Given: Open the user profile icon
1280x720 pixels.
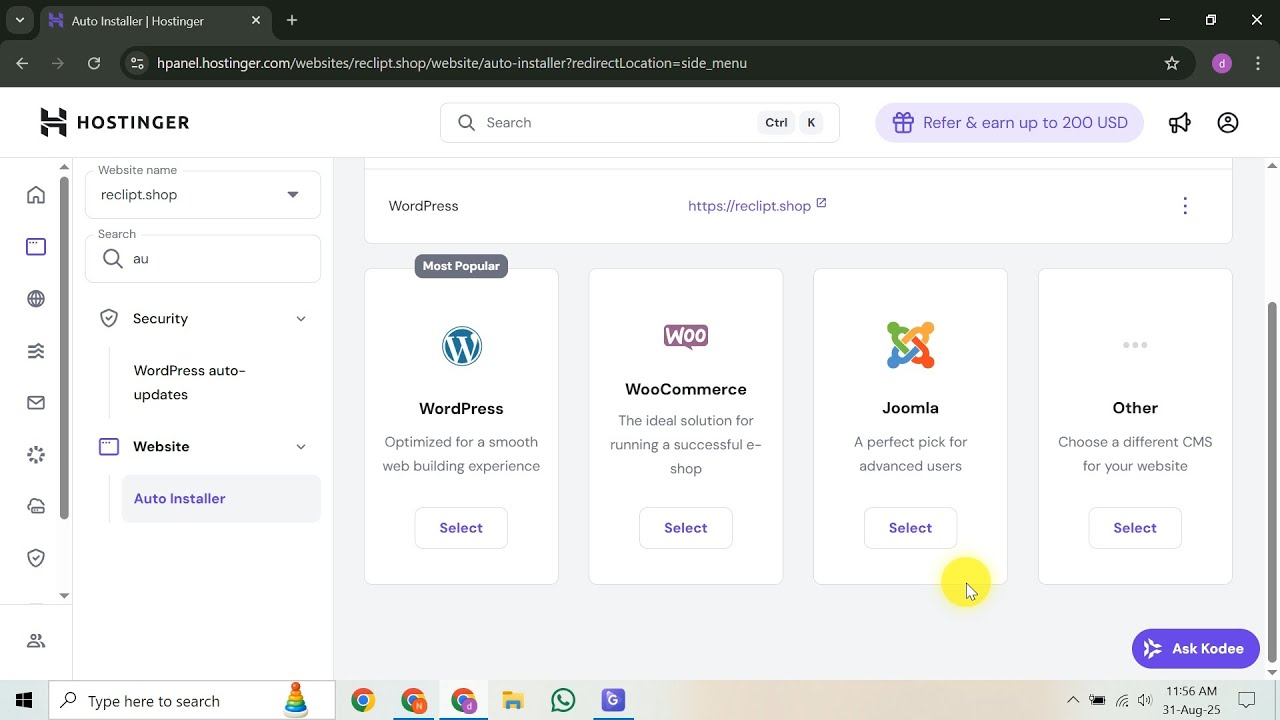Looking at the screenshot, I should tap(1228, 122).
